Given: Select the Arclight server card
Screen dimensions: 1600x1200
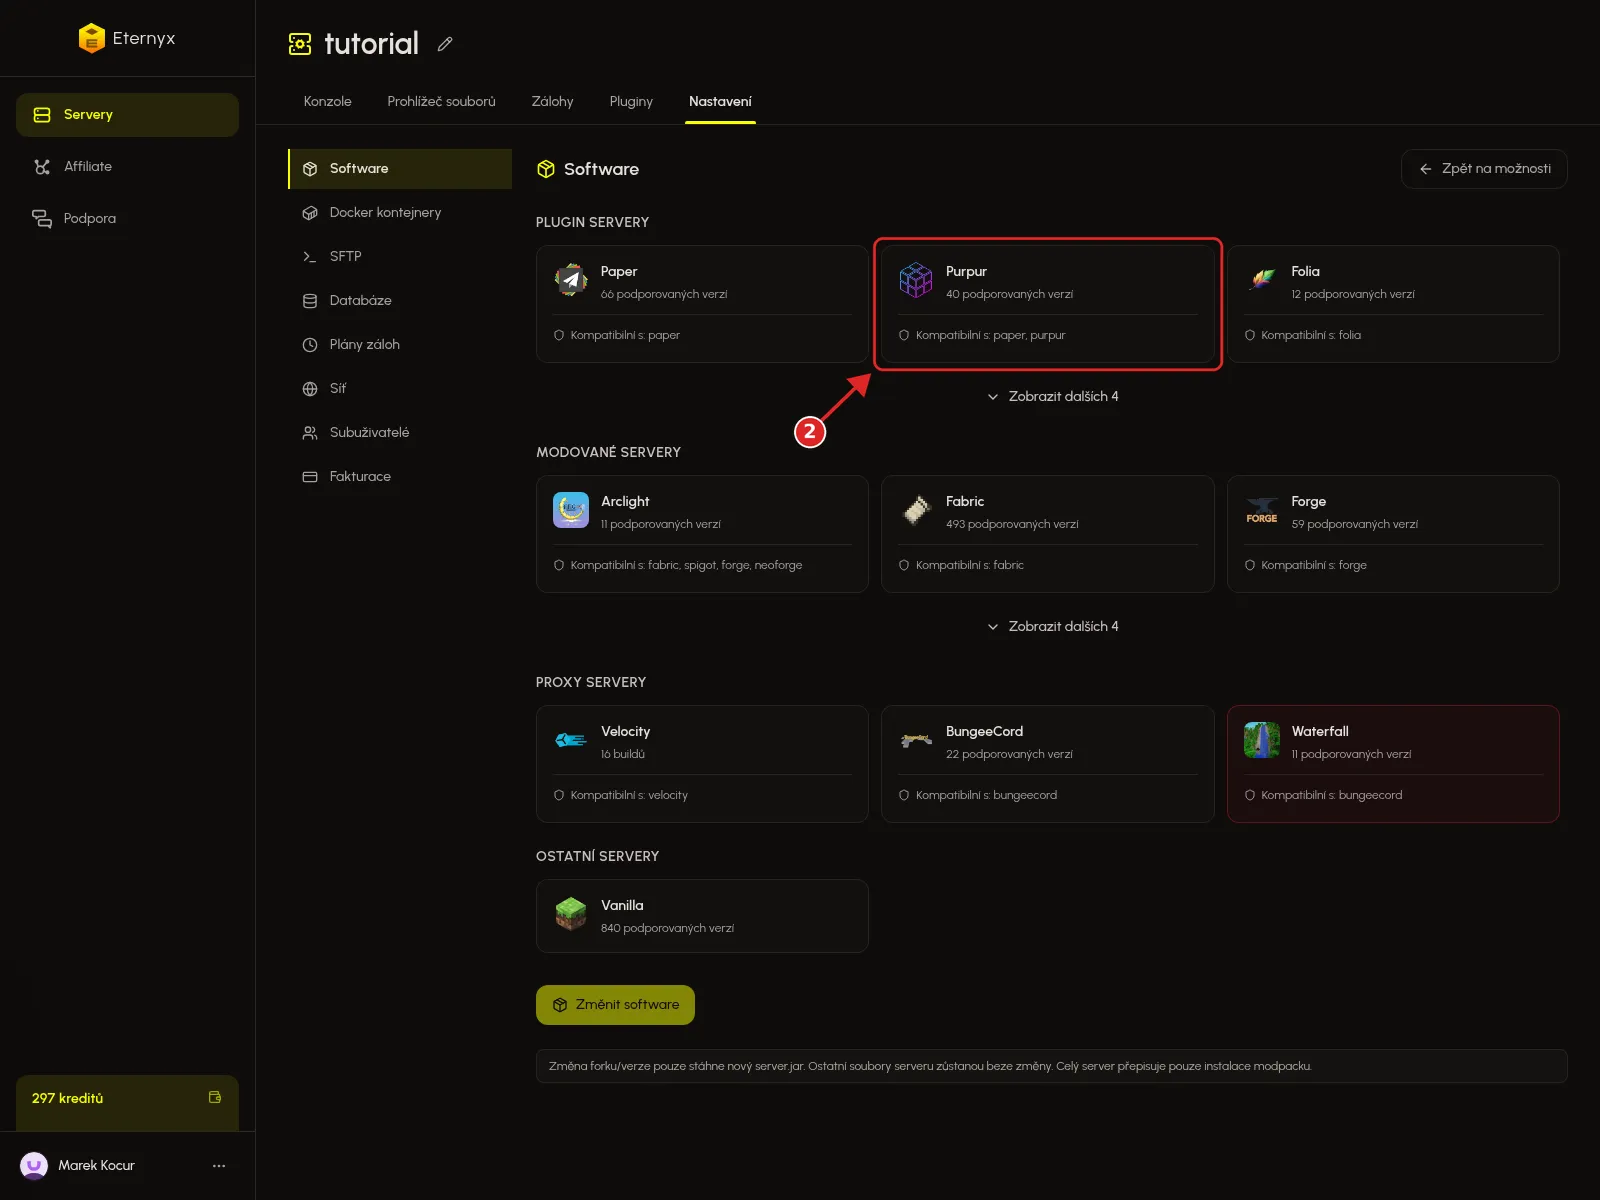Looking at the screenshot, I should (x=702, y=534).
